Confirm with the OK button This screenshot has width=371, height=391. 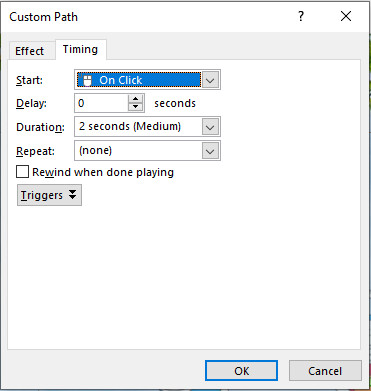tap(241, 371)
